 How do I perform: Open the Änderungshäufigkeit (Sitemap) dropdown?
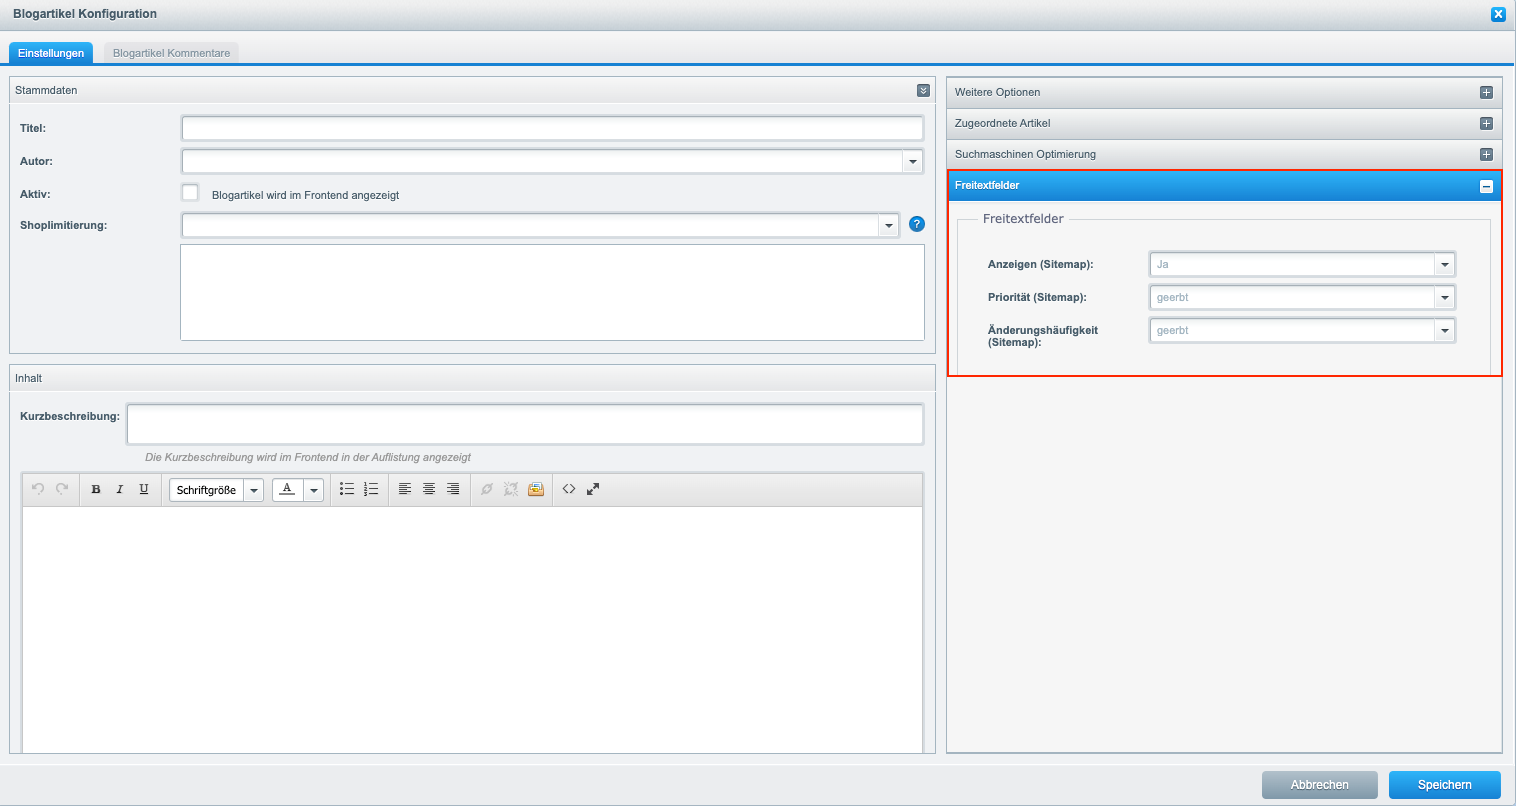[x=1445, y=331]
